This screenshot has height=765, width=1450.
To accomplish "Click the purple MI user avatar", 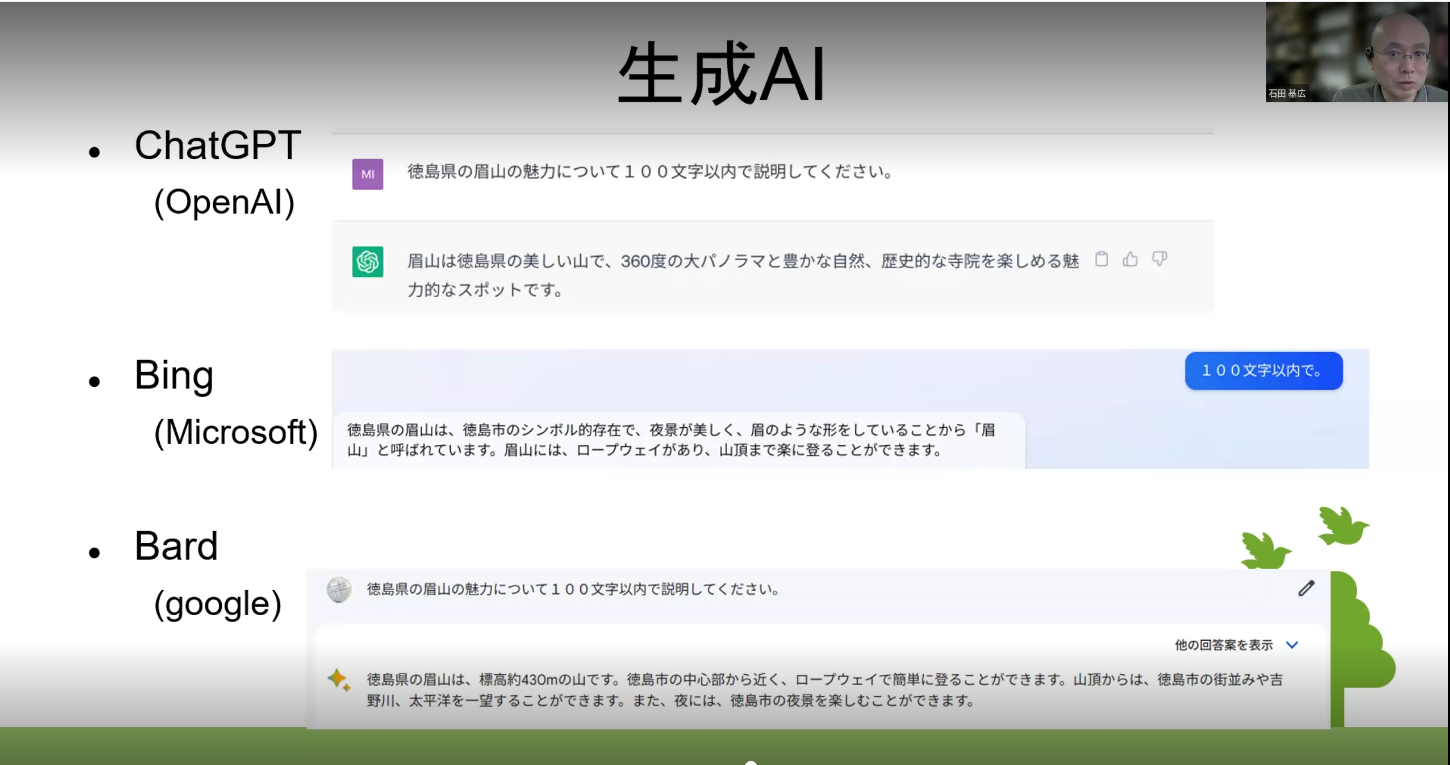I will 367,174.
